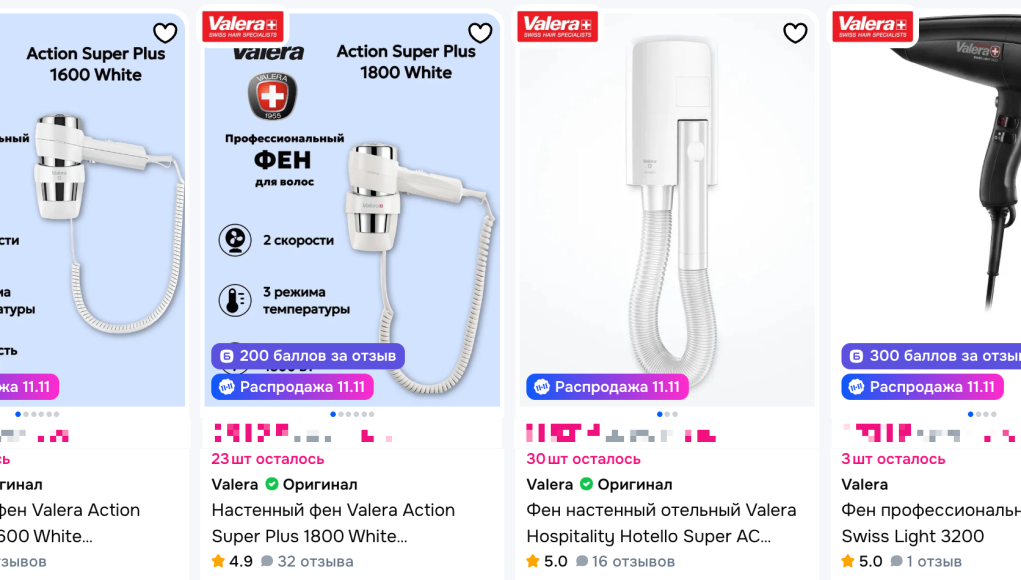Click comment bubble icon next to 32 отзыва
Viewport: 1021px width, 580px height.
(267, 562)
